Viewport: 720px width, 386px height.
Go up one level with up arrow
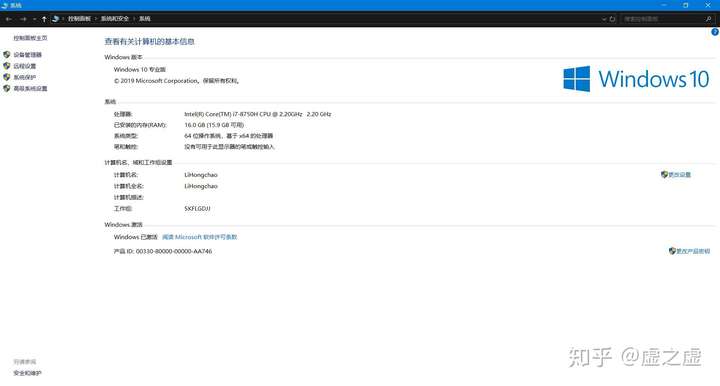[44, 19]
